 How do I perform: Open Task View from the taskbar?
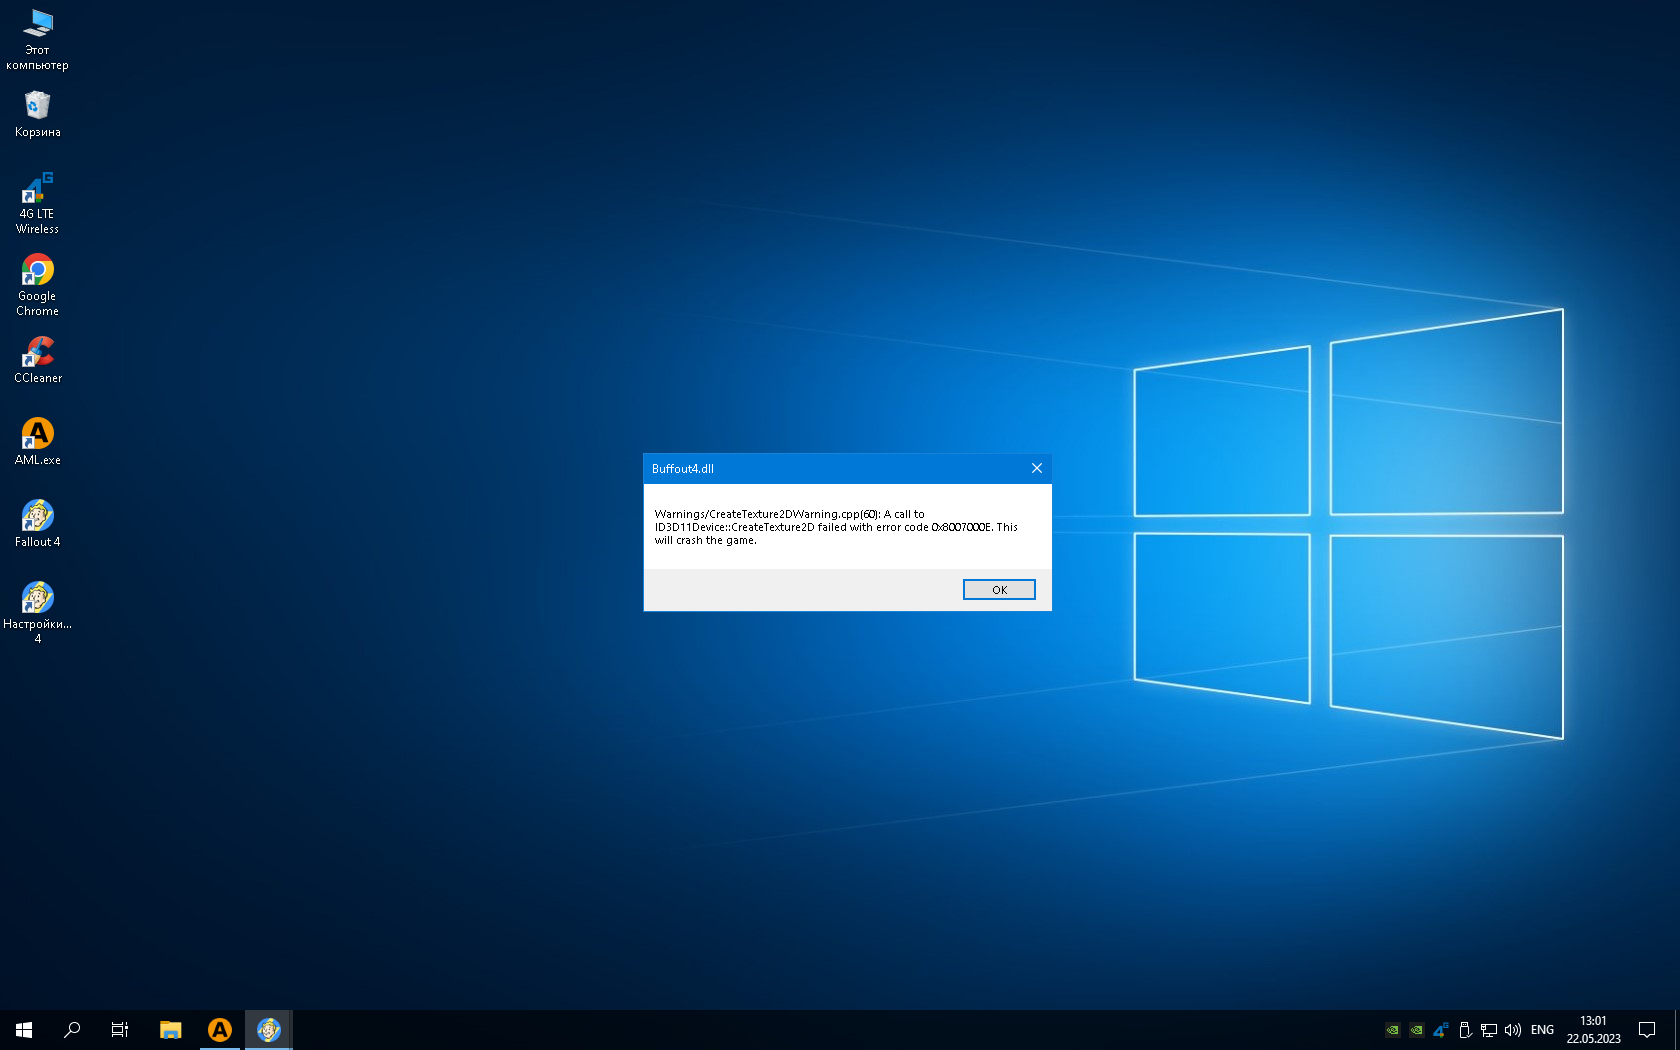coord(120,1029)
